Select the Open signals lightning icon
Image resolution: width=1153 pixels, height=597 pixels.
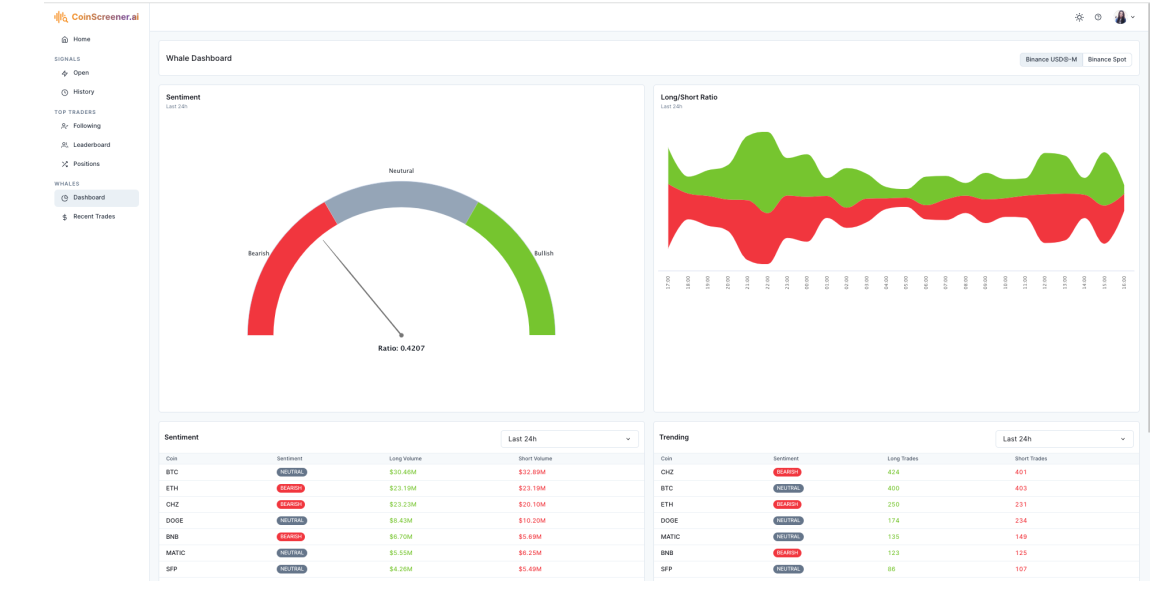coord(65,74)
